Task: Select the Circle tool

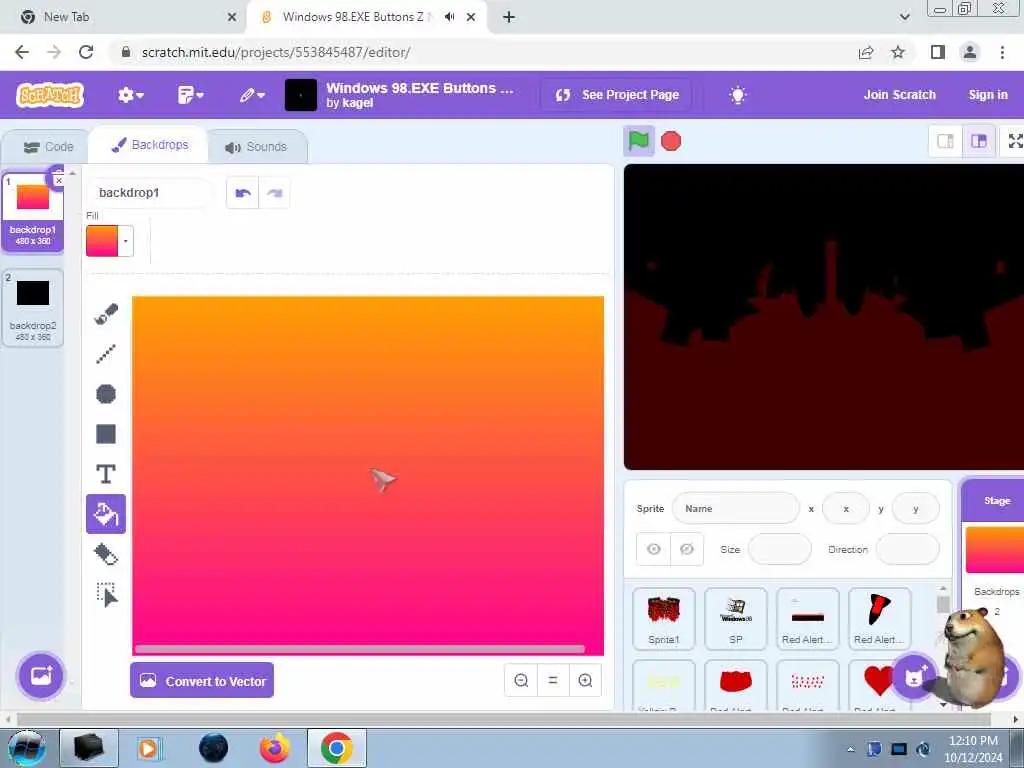Action: [106, 394]
